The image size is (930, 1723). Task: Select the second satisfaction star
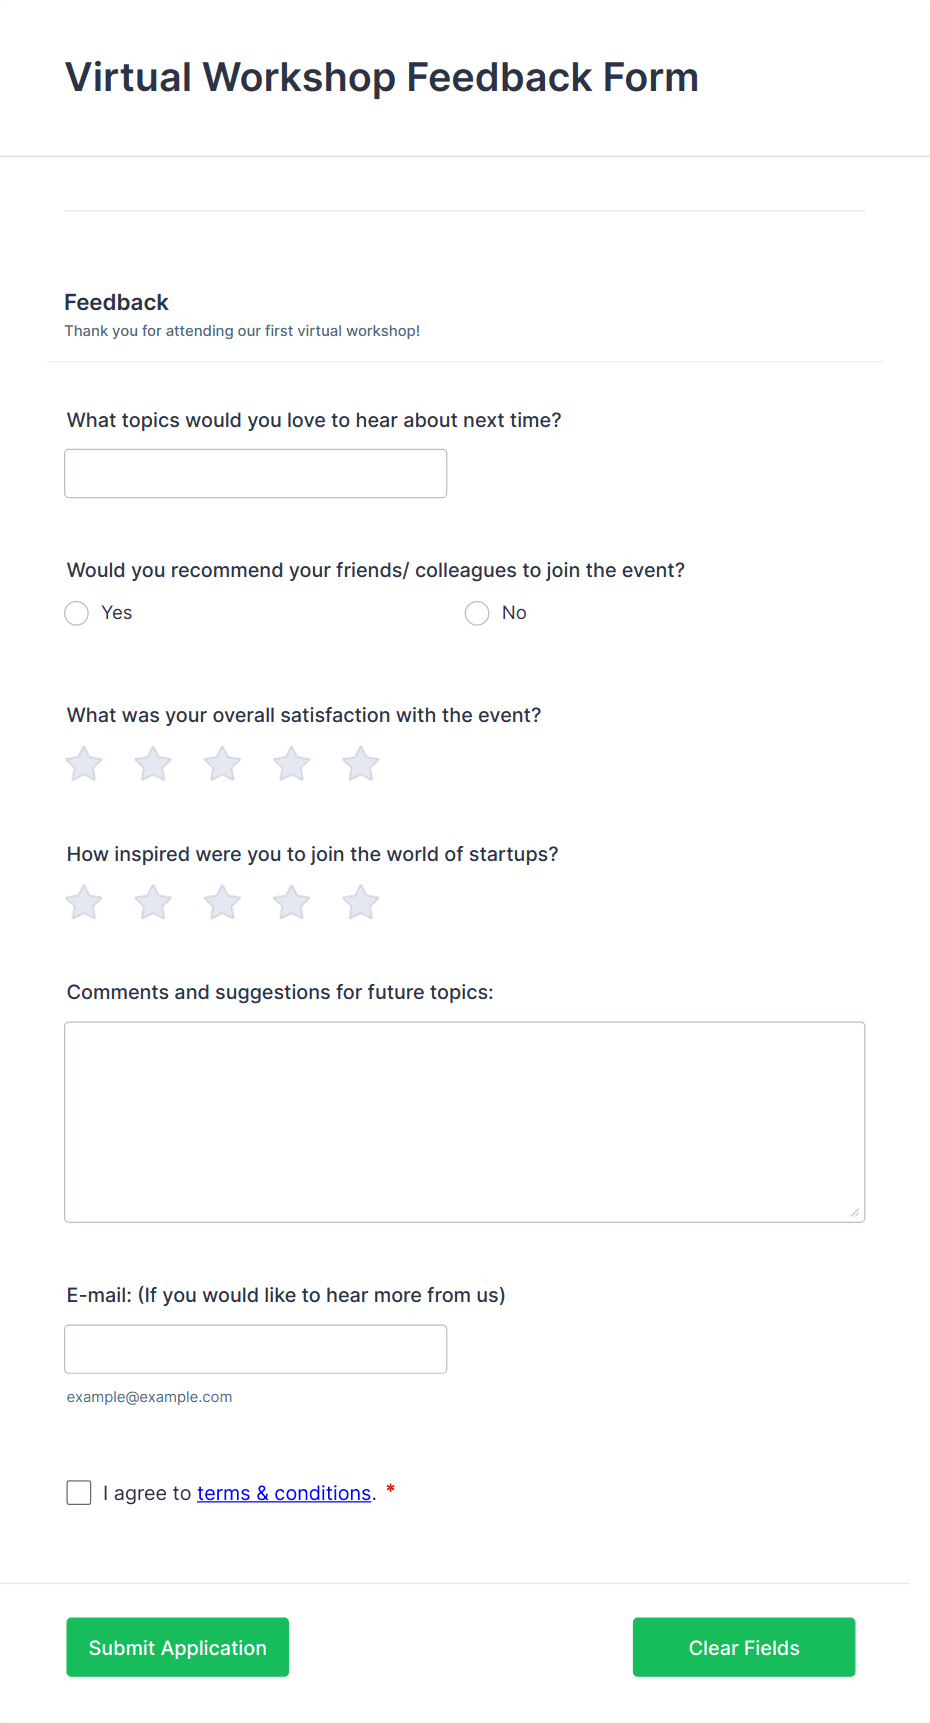coord(152,763)
